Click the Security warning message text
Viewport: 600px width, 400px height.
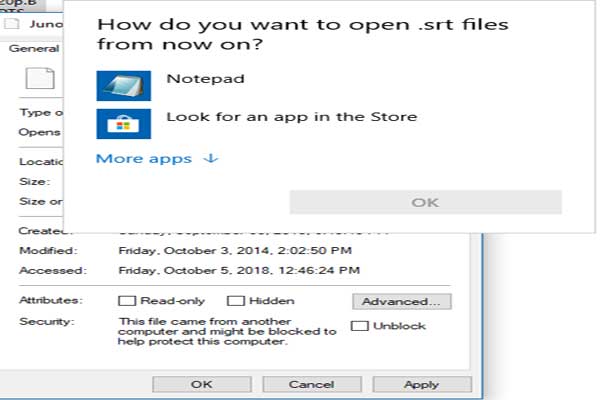point(227,331)
